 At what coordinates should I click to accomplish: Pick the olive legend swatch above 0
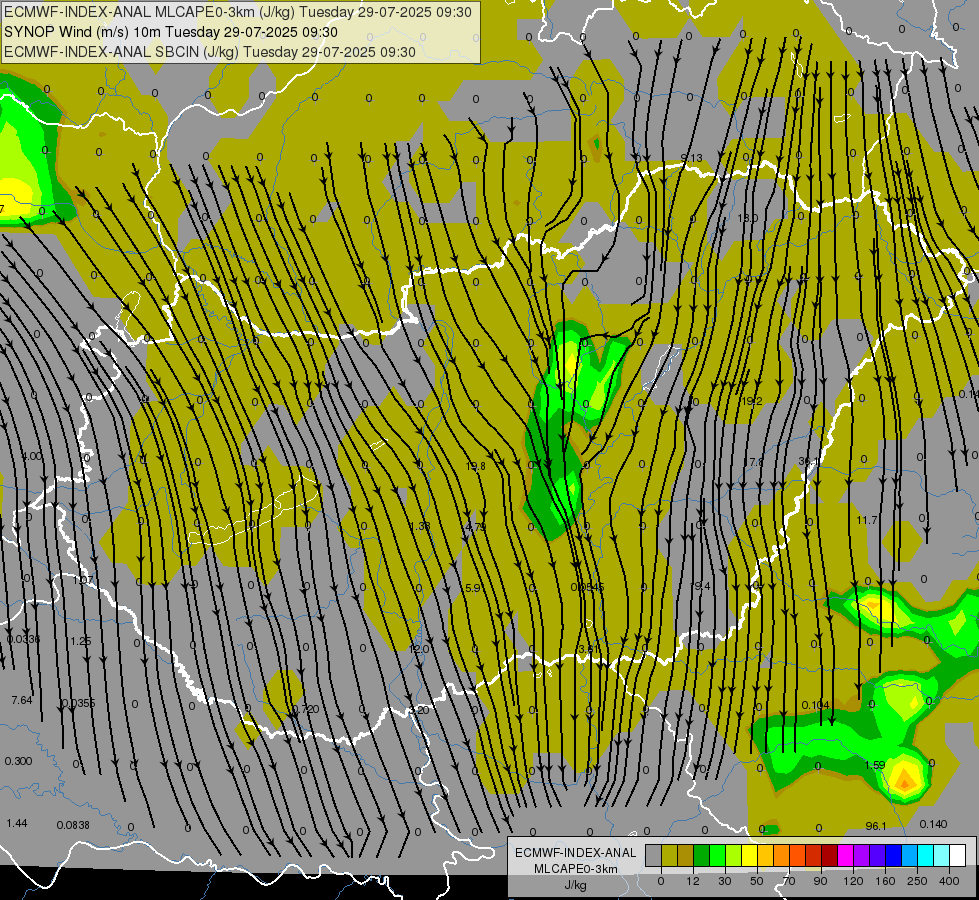669,856
